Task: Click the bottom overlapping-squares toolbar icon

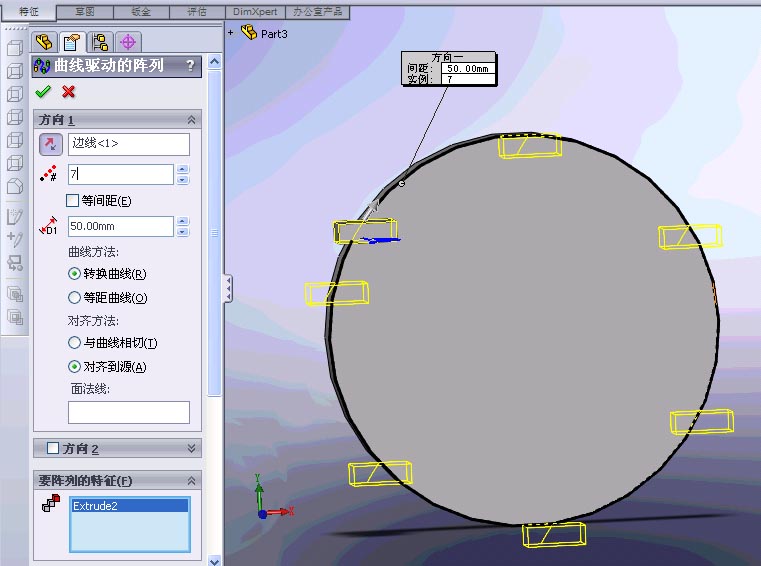Action: [x=15, y=317]
